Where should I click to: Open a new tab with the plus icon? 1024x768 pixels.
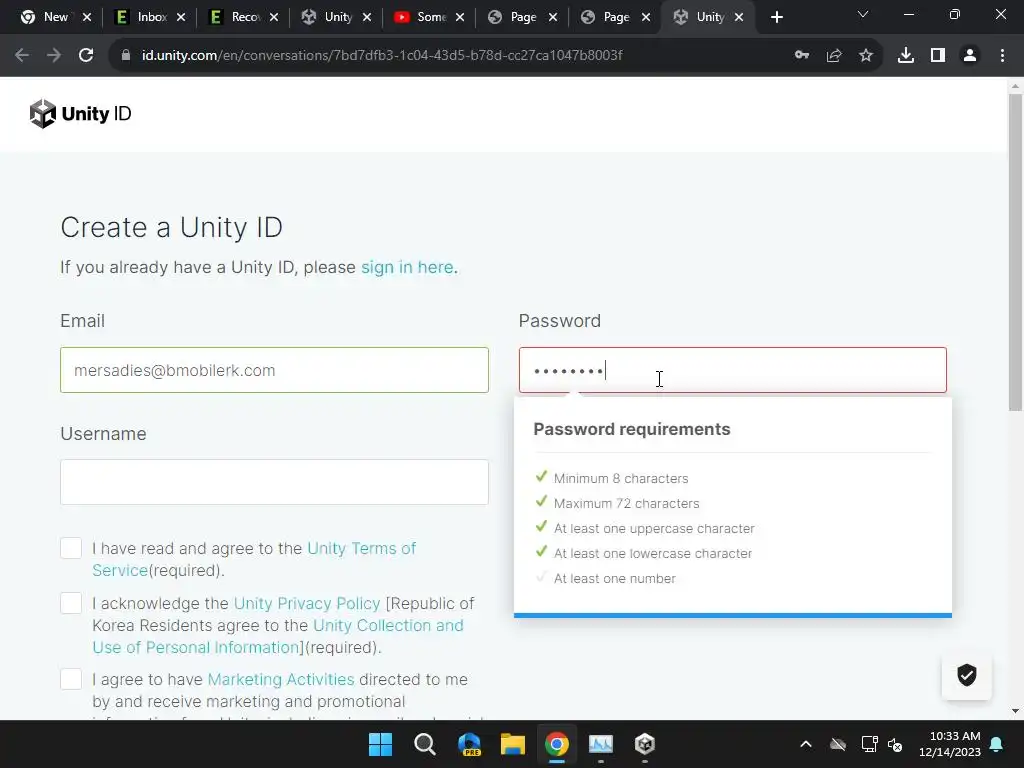776,17
